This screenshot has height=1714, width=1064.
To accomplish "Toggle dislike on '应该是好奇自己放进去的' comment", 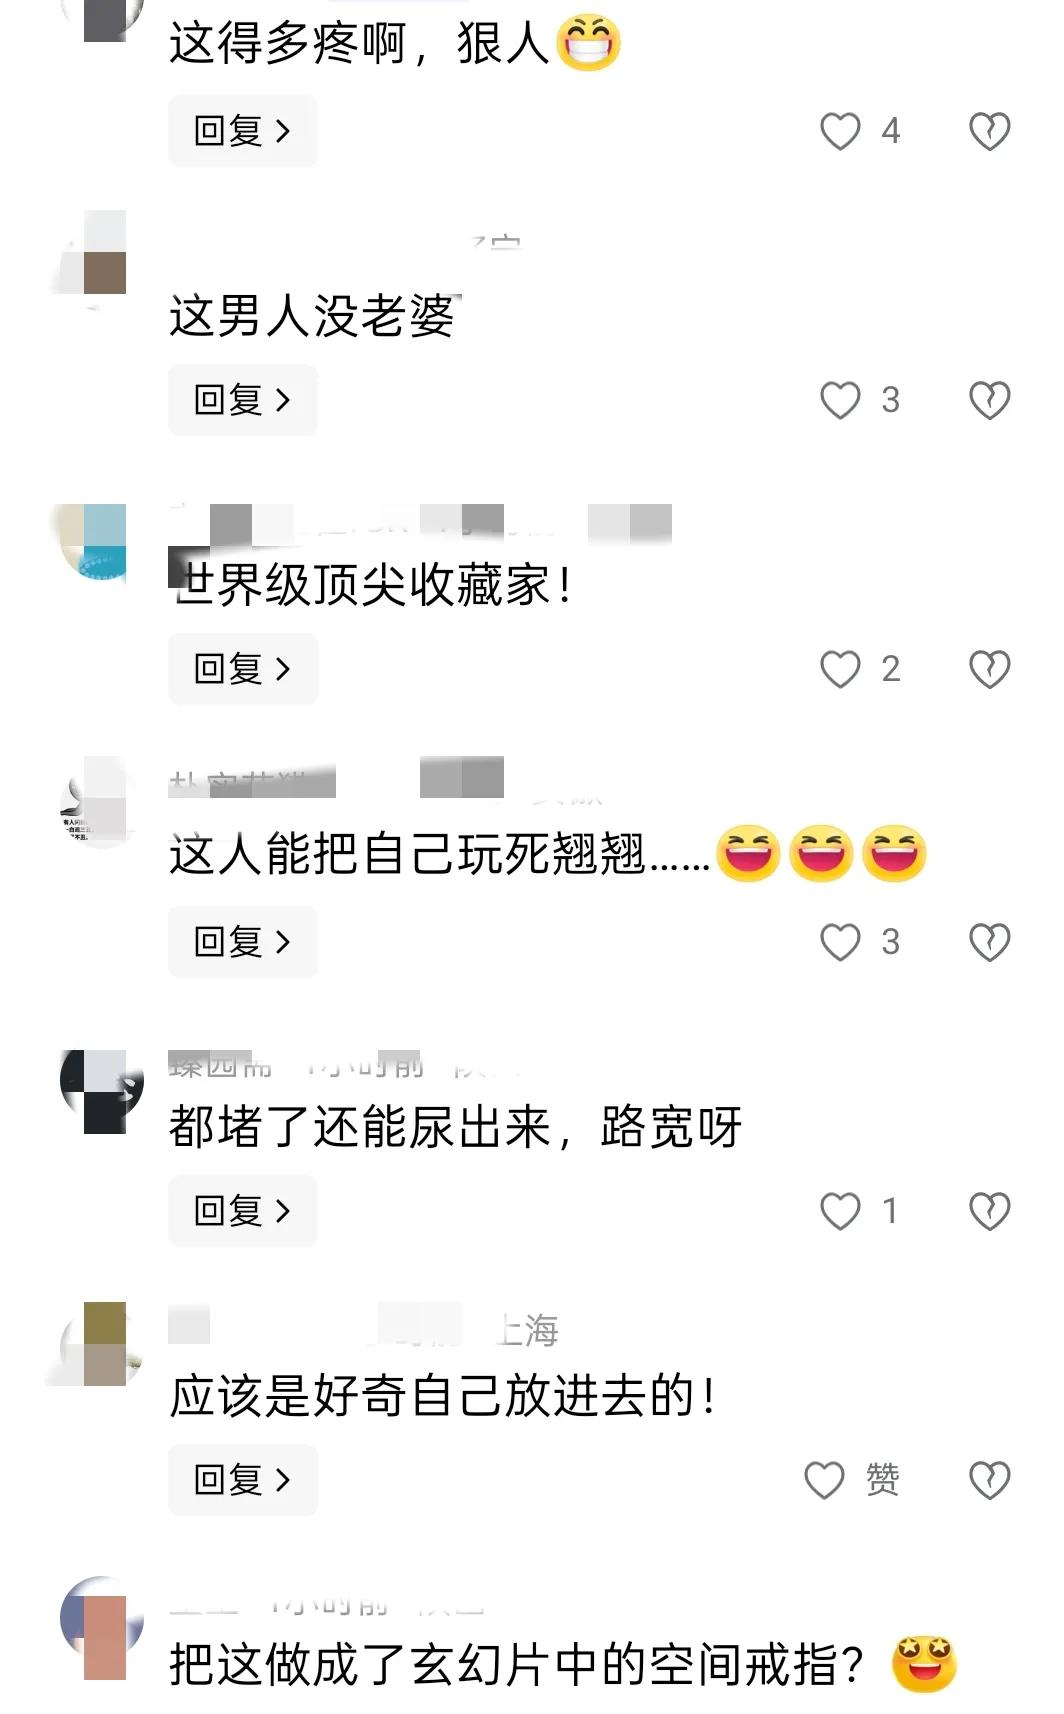I will point(990,1480).
